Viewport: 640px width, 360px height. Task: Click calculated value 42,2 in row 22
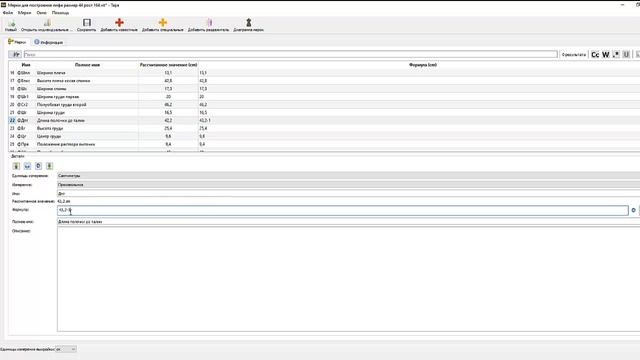click(168, 120)
